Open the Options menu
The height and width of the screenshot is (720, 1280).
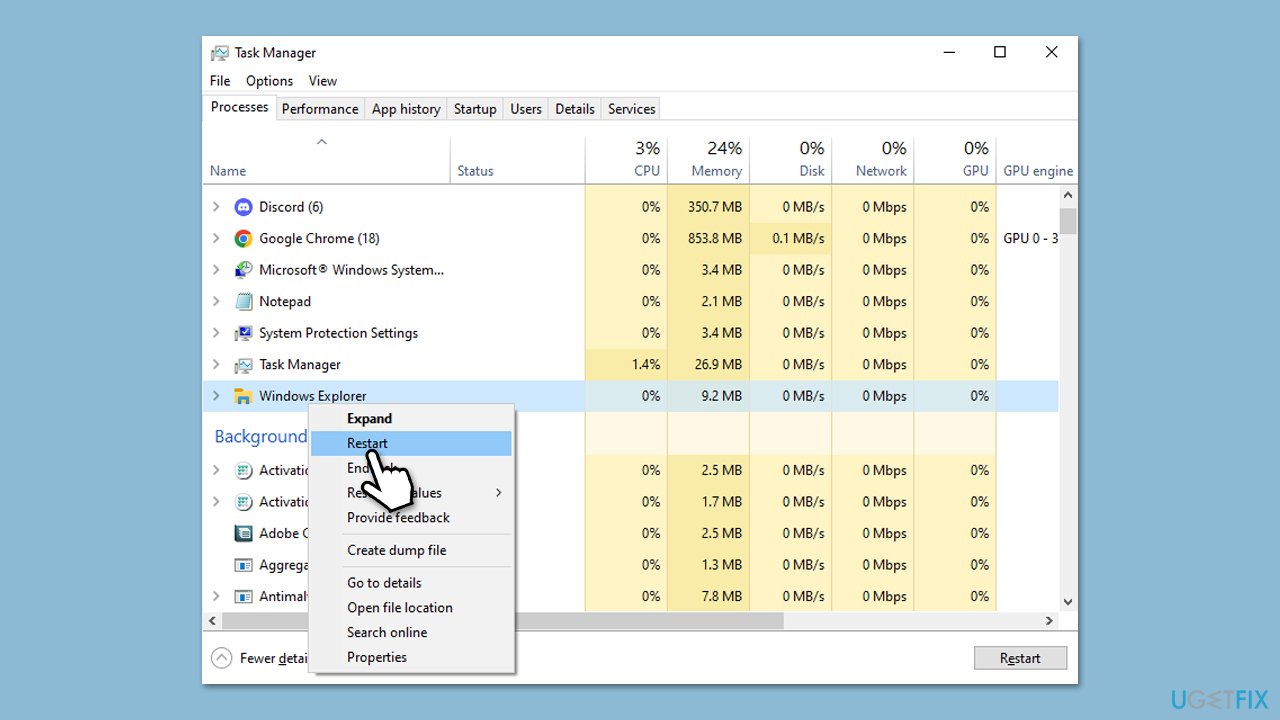pyautogui.click(x=270, y=81)
